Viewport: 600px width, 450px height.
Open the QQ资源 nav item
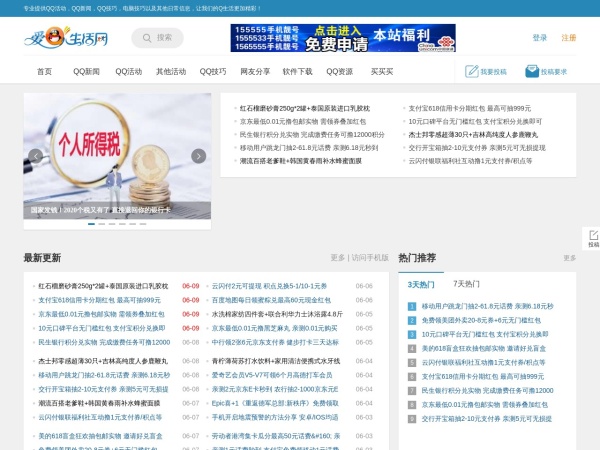(x=339, y=72)
